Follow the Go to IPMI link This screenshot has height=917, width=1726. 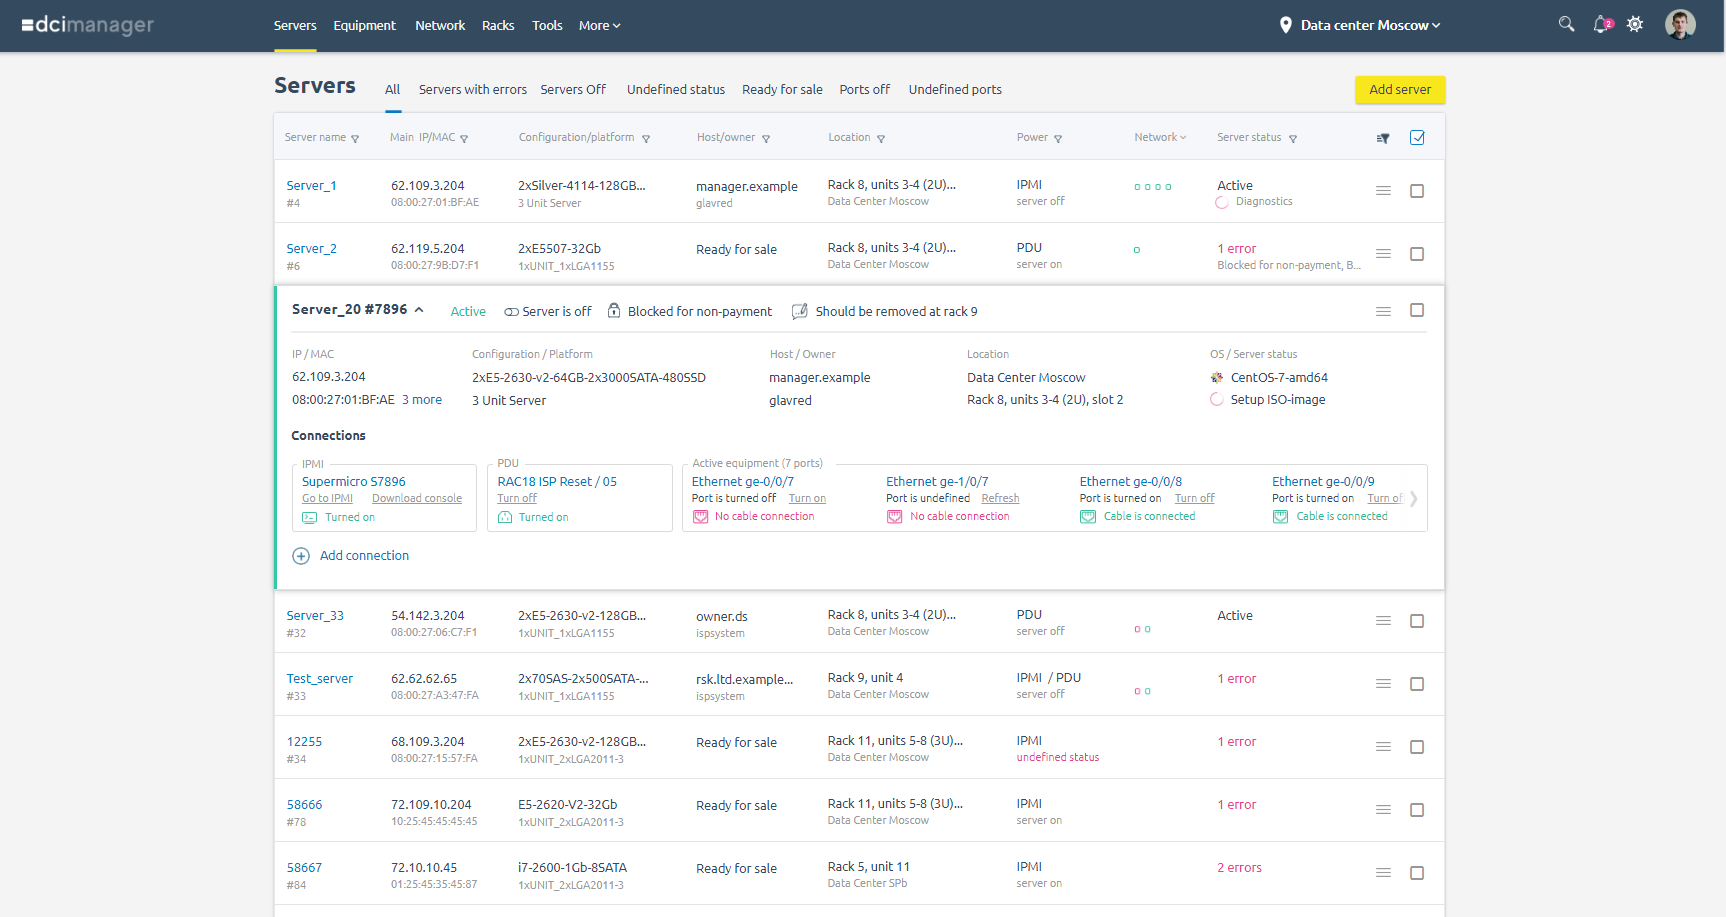coord(328,499)
